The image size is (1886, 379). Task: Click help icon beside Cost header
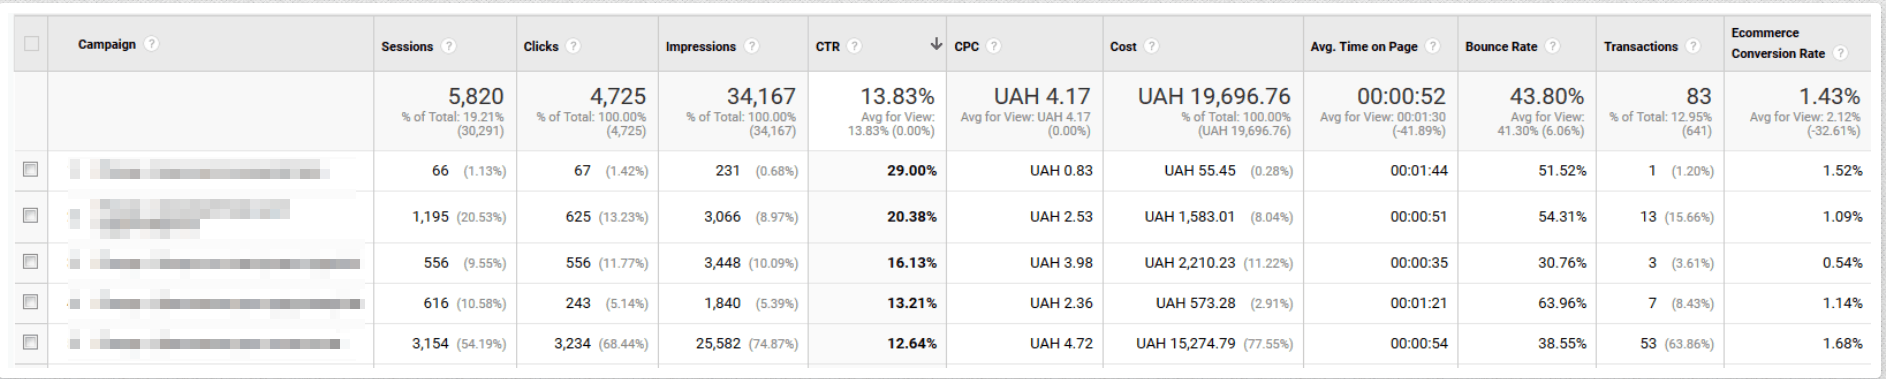[1151, 46]
